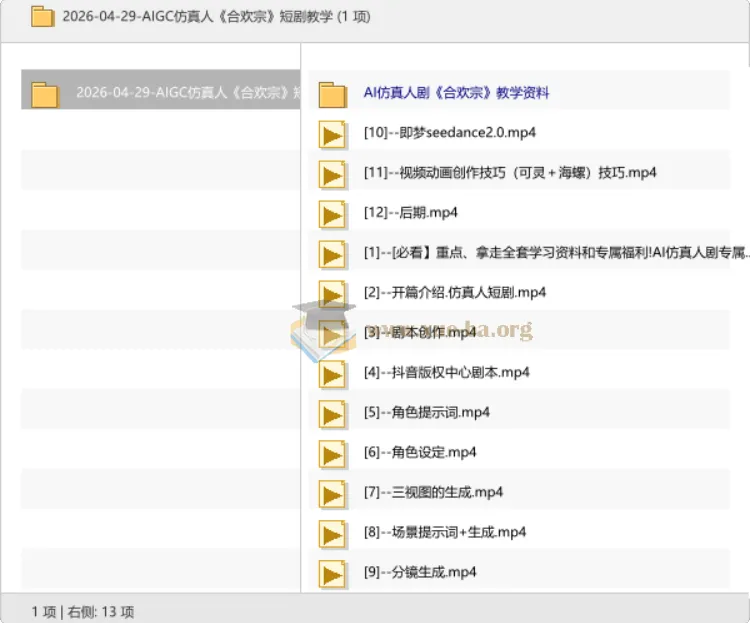Select file name [12]--后期.mp4
This screenshot has width=750, height=623.
[x=410, y=212]
